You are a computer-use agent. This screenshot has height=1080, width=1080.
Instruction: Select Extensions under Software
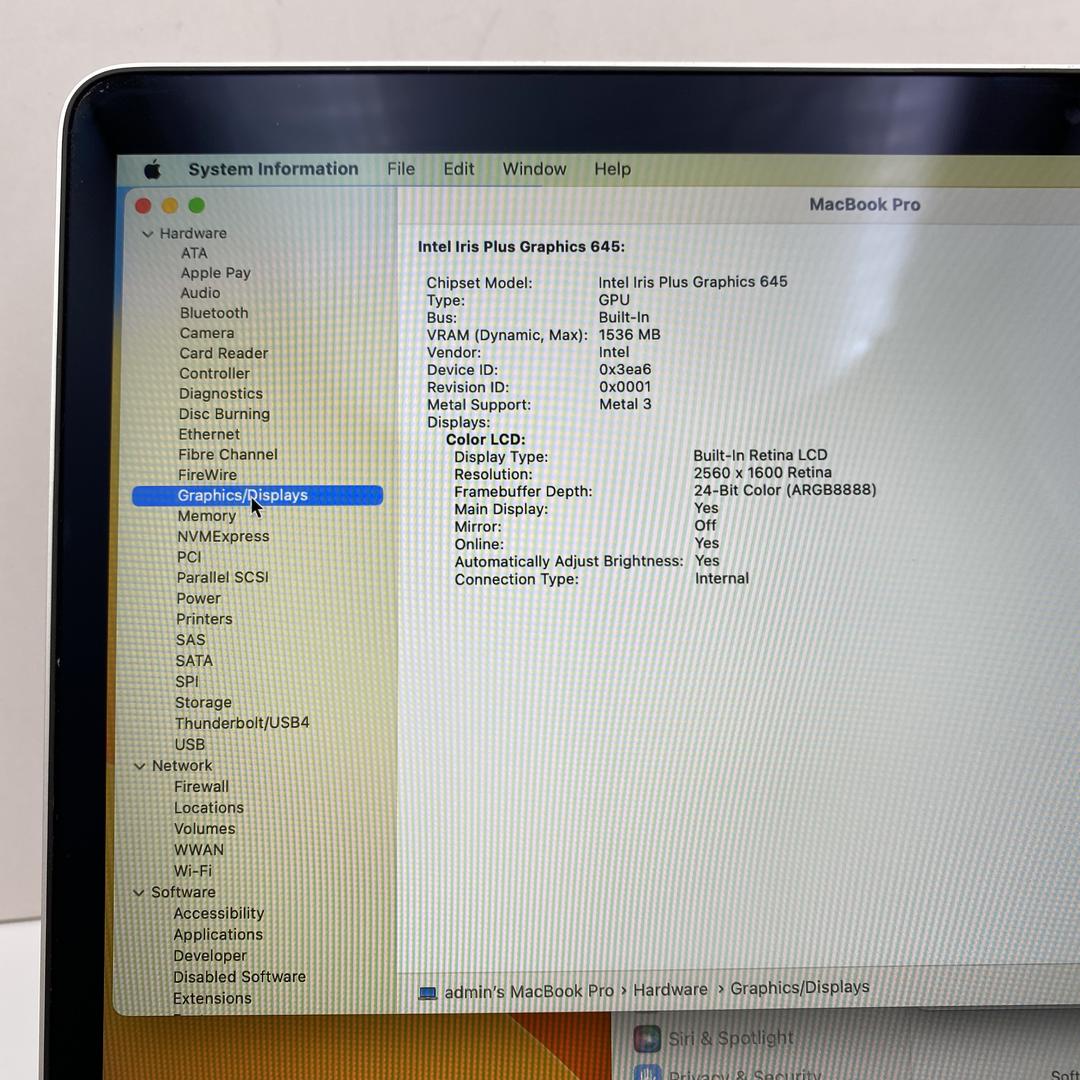click(212, 998)
